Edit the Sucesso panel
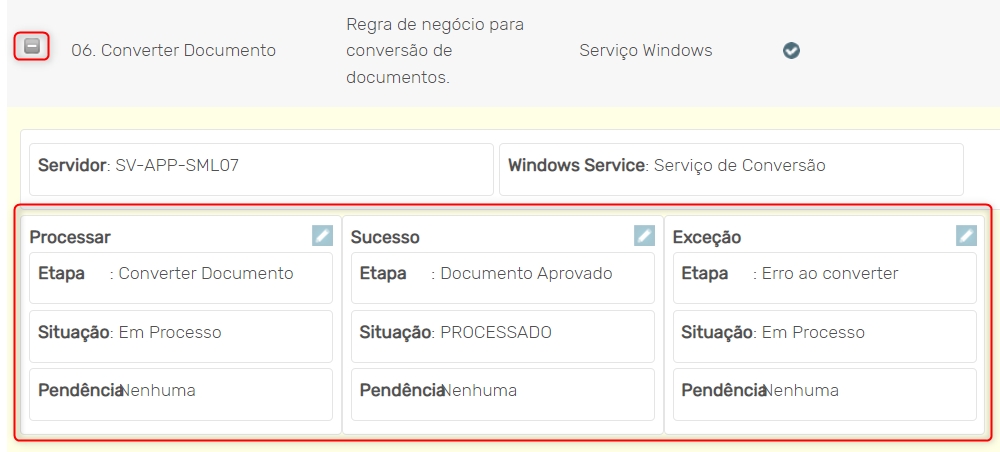Viewport: 1000px width, 452px height. pyautogui.click(x=644, y=235)
